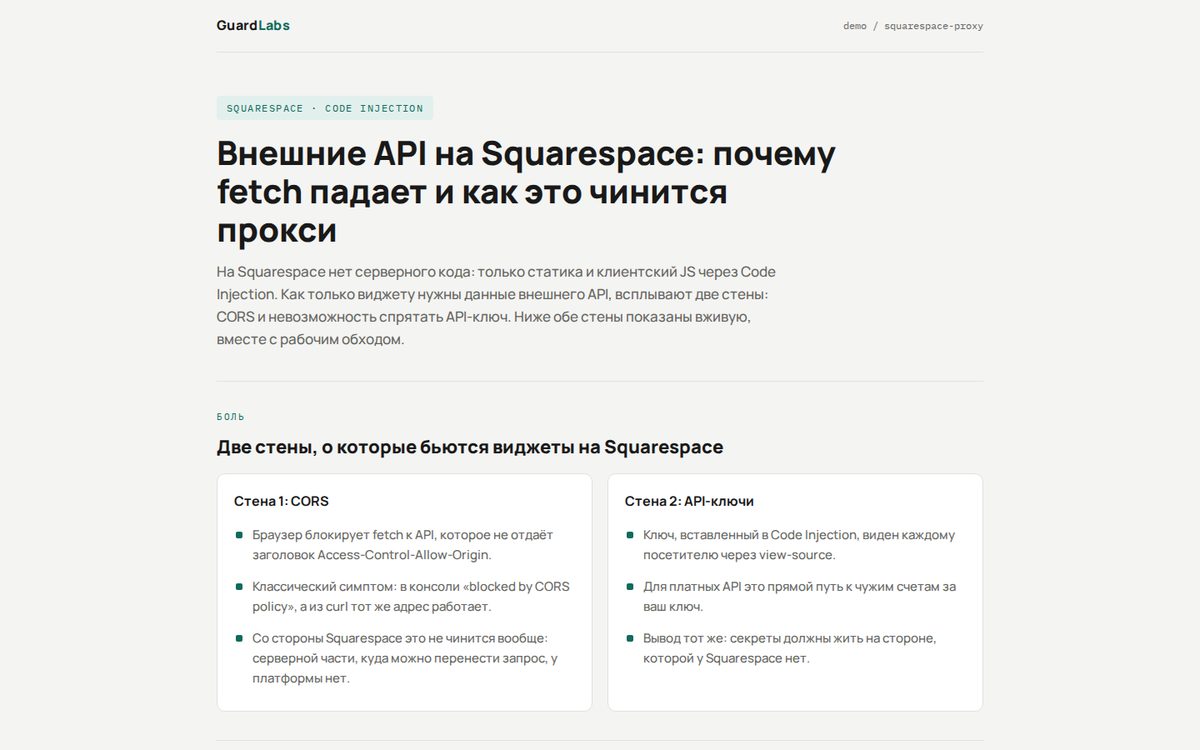This screenshot has width=1200, height=750.
Task: Click bullet 'Со стороны Squarespace это не чинится'
Action: (x=404, y=658)
